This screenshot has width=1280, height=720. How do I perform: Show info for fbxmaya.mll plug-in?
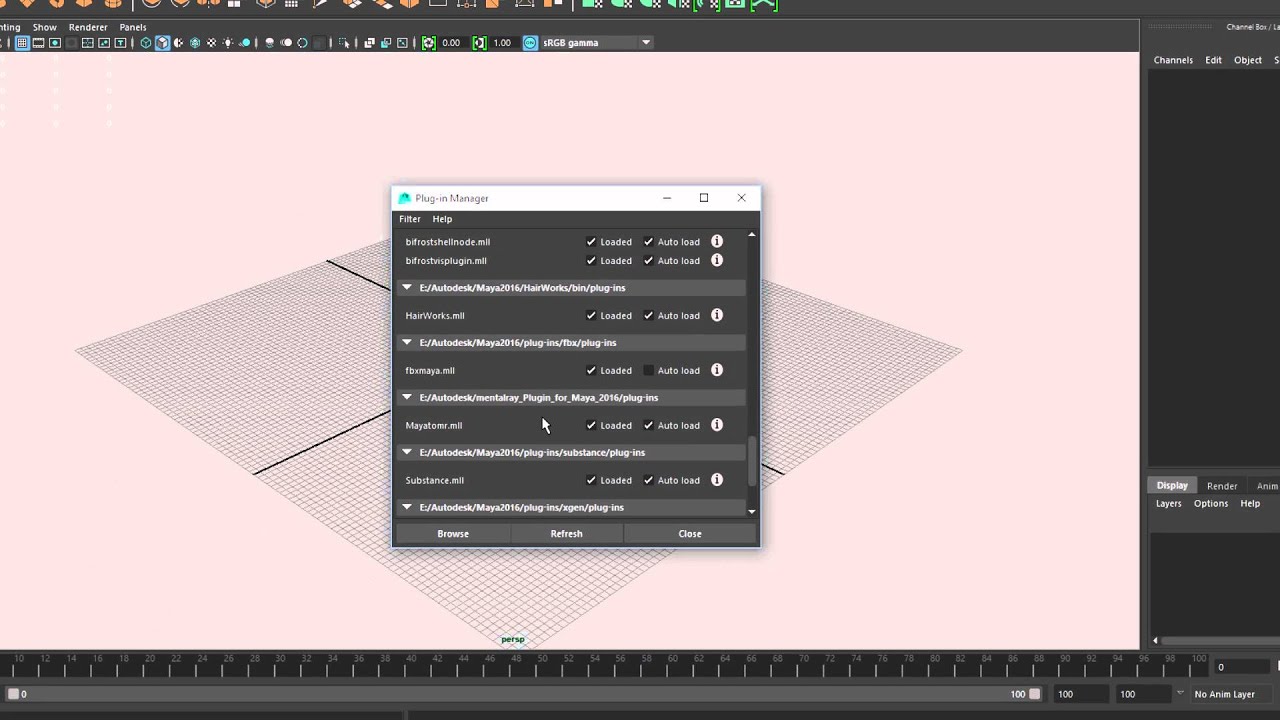717,370
